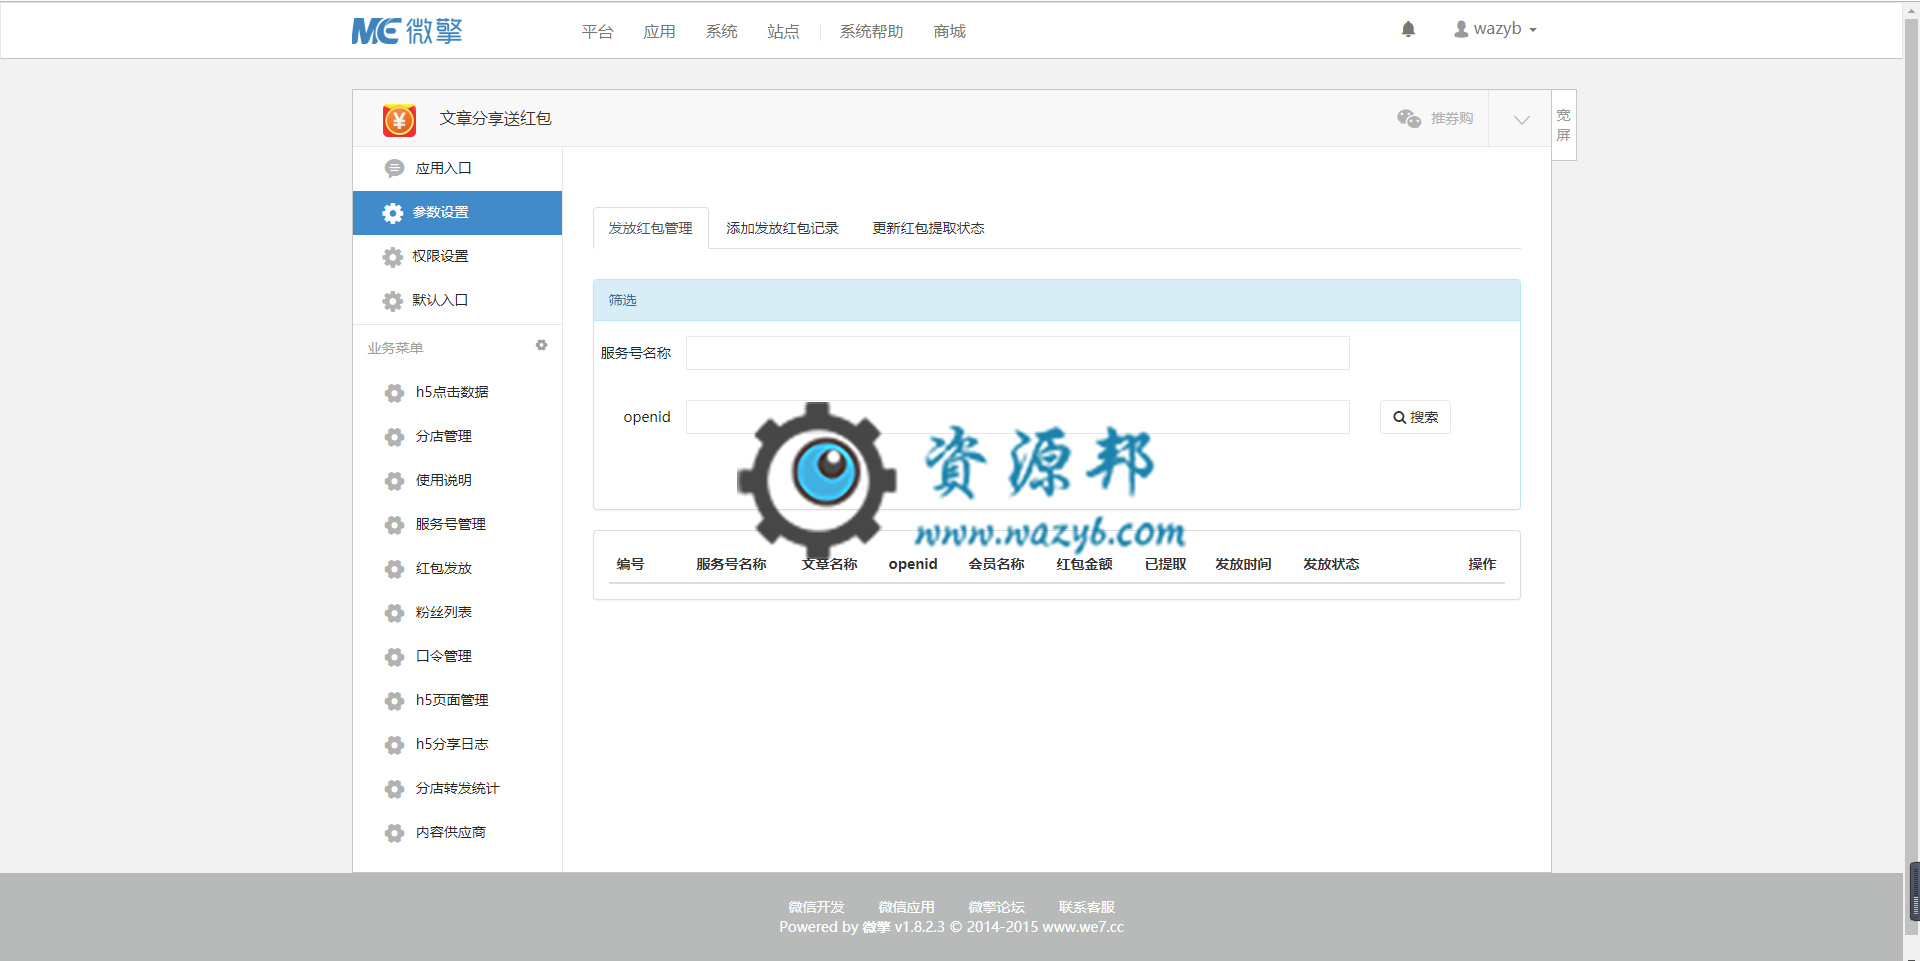
Task: Click the 红包金额 column header
Action: coord(1084,564)
